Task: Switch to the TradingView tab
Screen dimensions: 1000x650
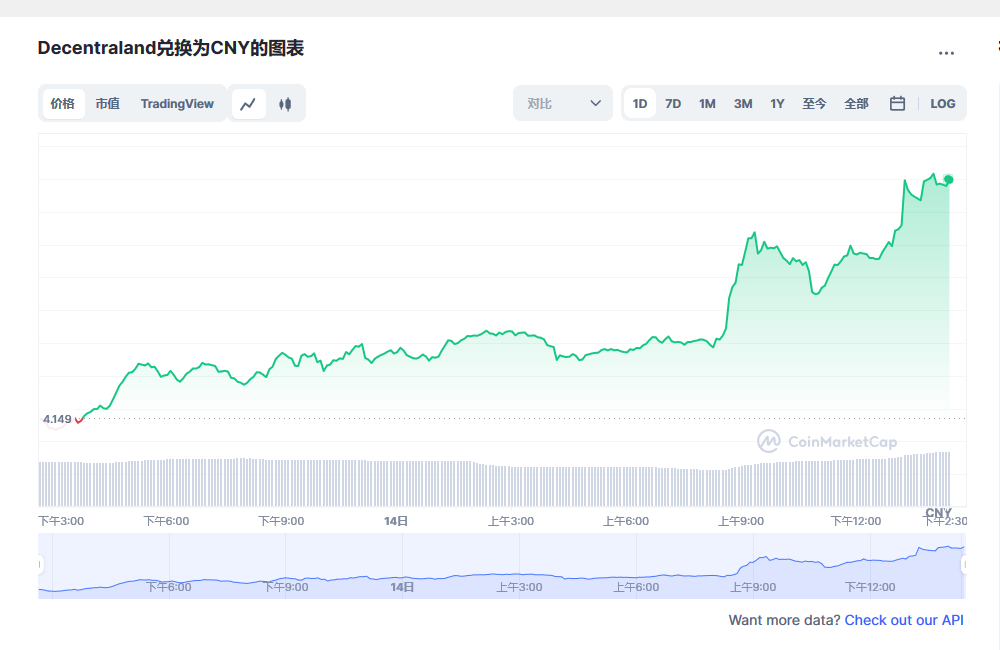Action: click(177, 104)
